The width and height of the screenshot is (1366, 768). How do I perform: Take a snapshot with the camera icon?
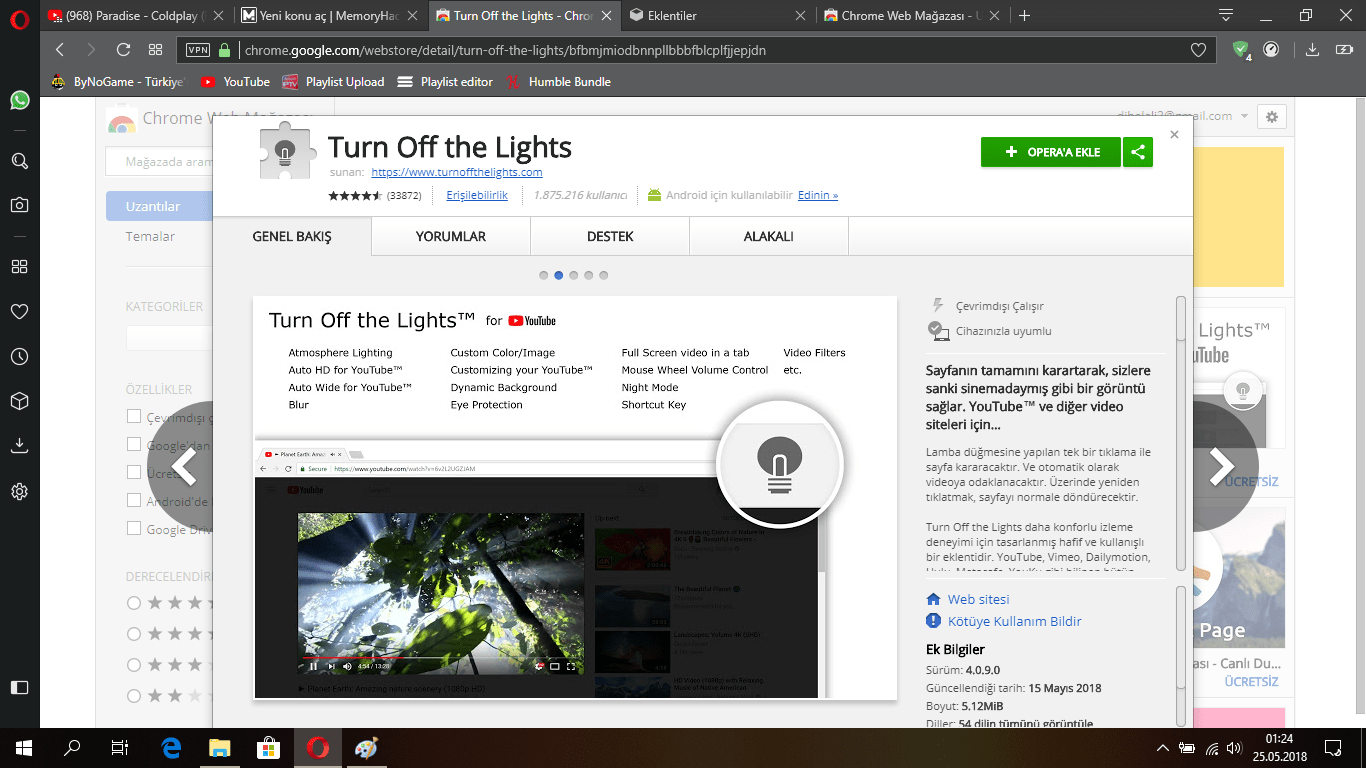pos(19,205)
